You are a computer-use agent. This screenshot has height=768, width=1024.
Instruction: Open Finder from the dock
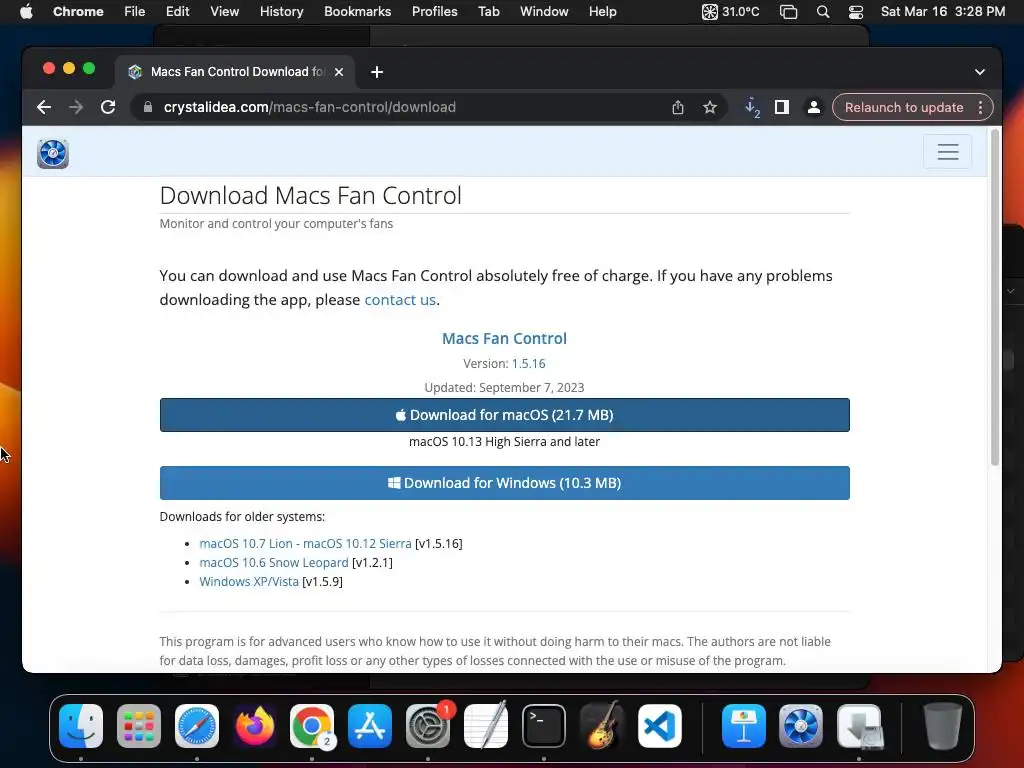tap(81, 726)
